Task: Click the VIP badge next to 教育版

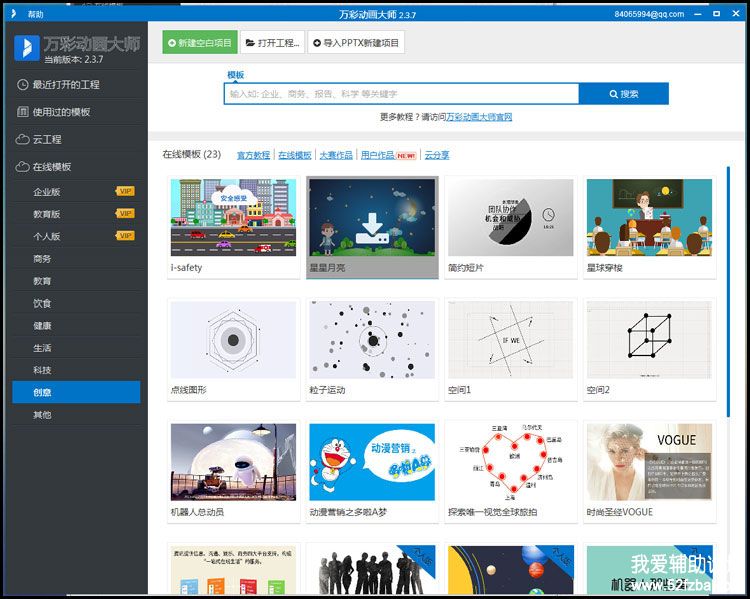Action: click(125, 214)
